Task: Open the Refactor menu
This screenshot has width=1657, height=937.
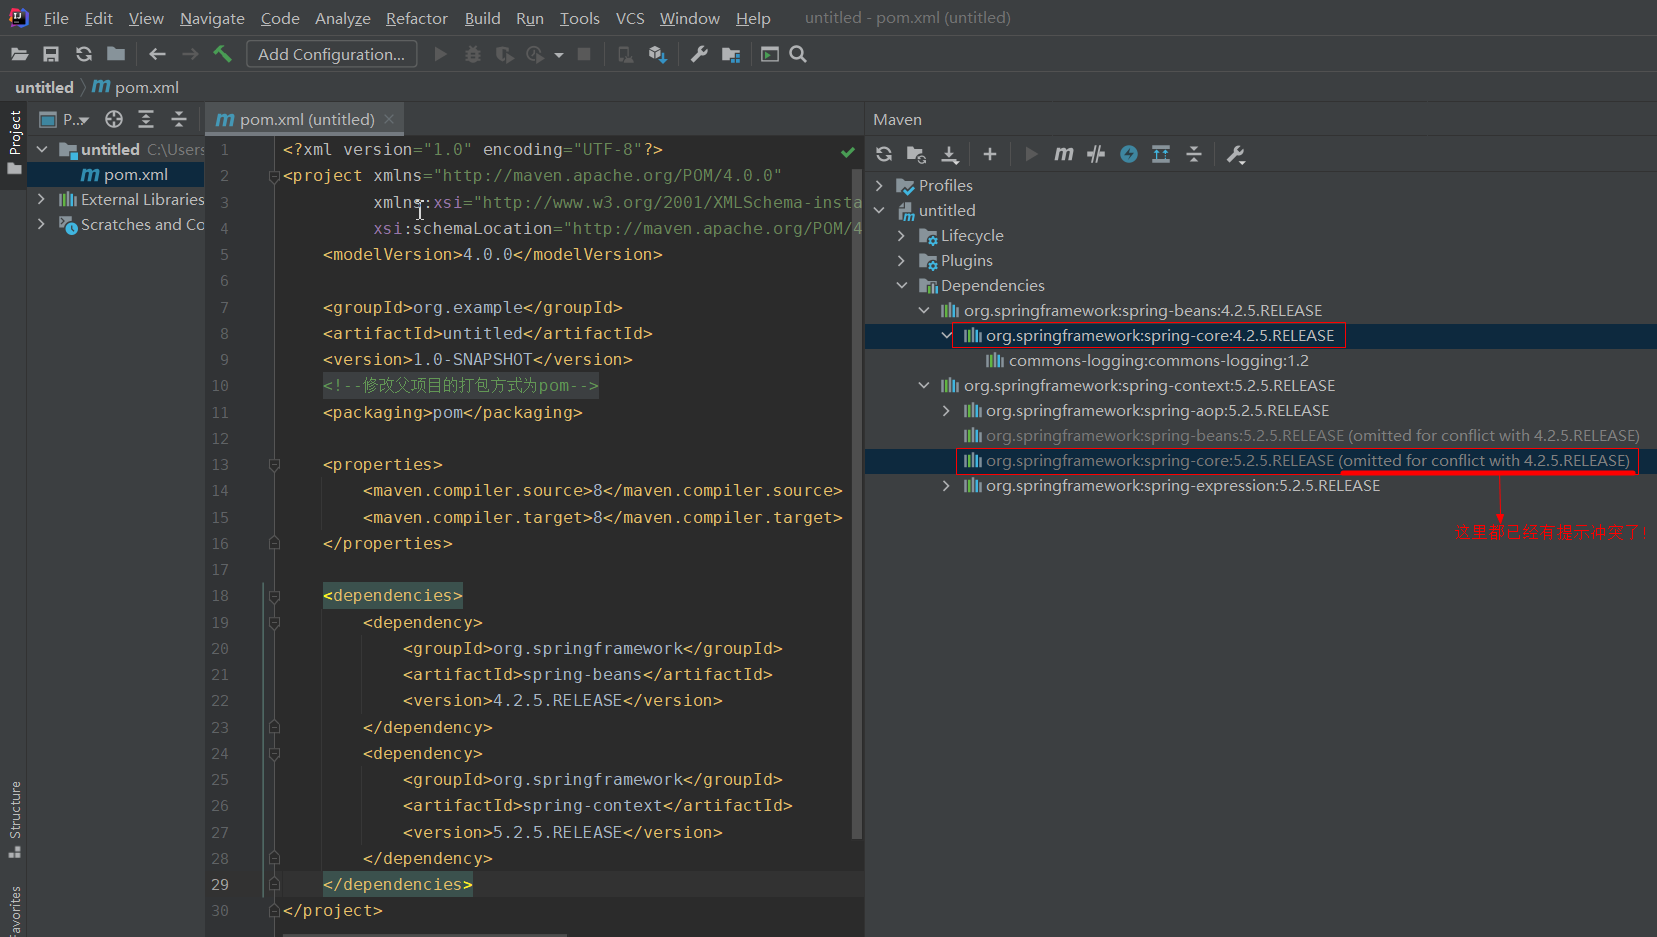Action: 417,18
